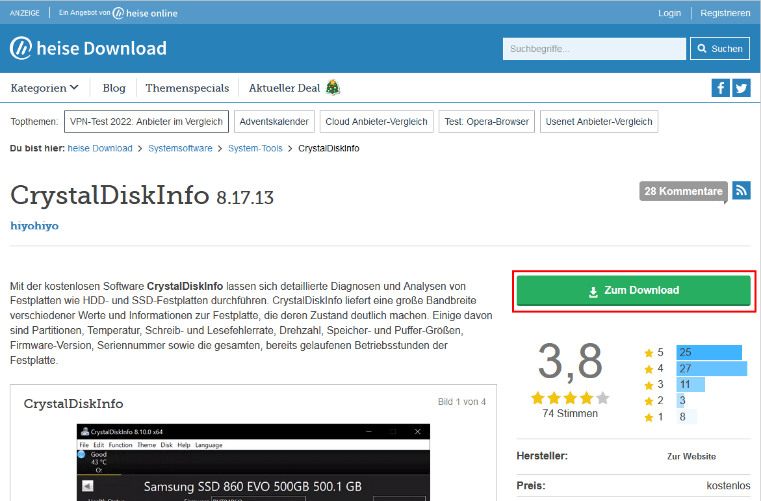This screenshot has height=501, width=761.
Task: Click the heise online circular logo icon
Action: coord(118,14)
